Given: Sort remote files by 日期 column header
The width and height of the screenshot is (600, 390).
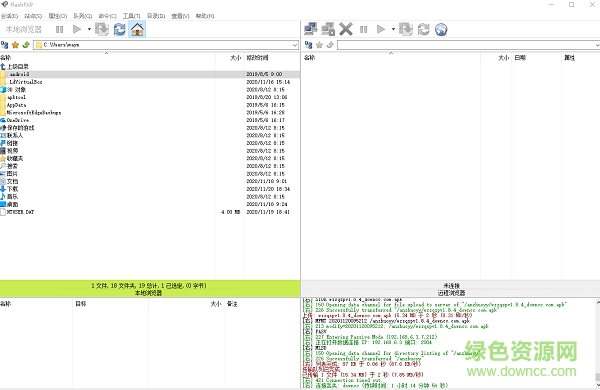Looking at the screenshot, I should click(x=536, y=58).
